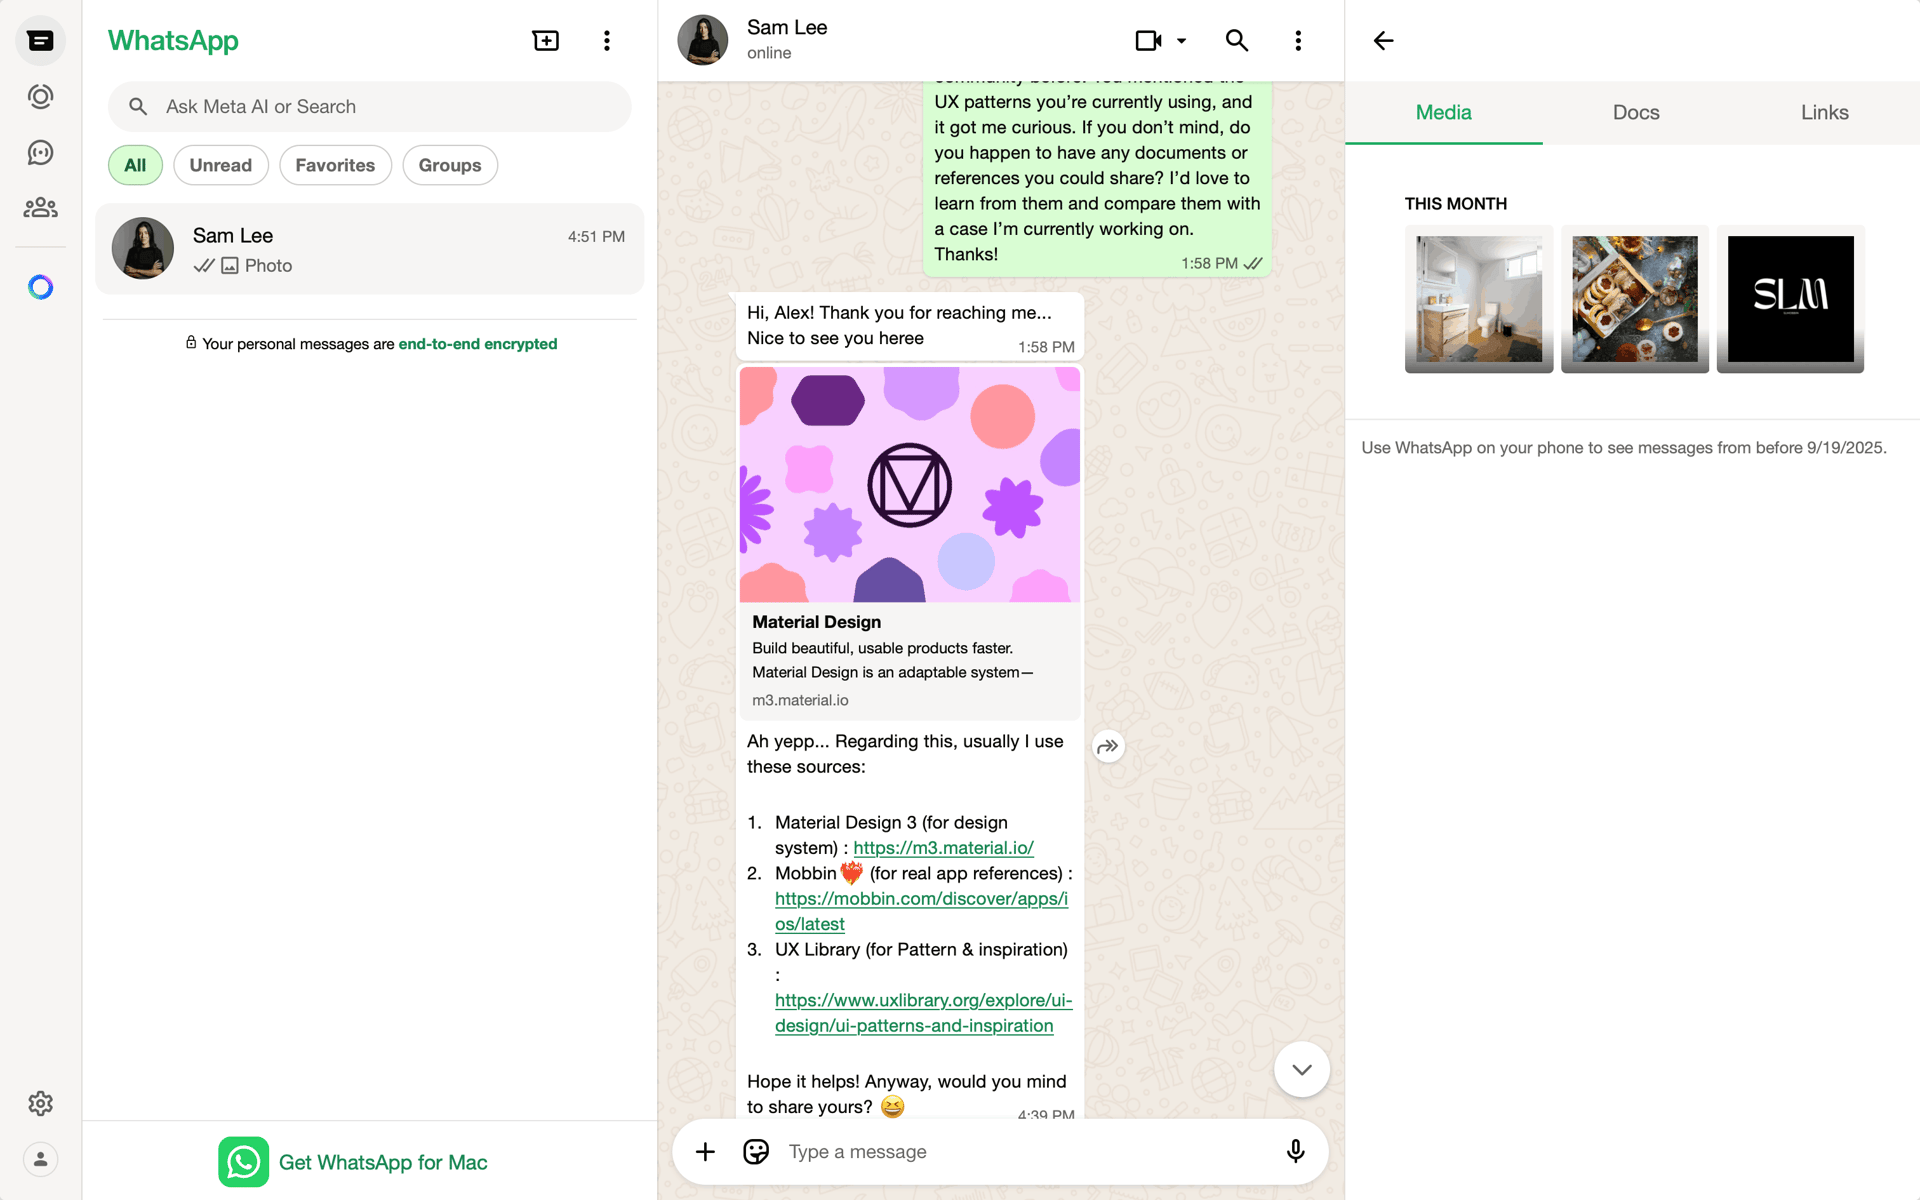Click the end-to-end encrypted link
The image size is (1920, 1200).
pyautogui.click(x=478, y=344)
